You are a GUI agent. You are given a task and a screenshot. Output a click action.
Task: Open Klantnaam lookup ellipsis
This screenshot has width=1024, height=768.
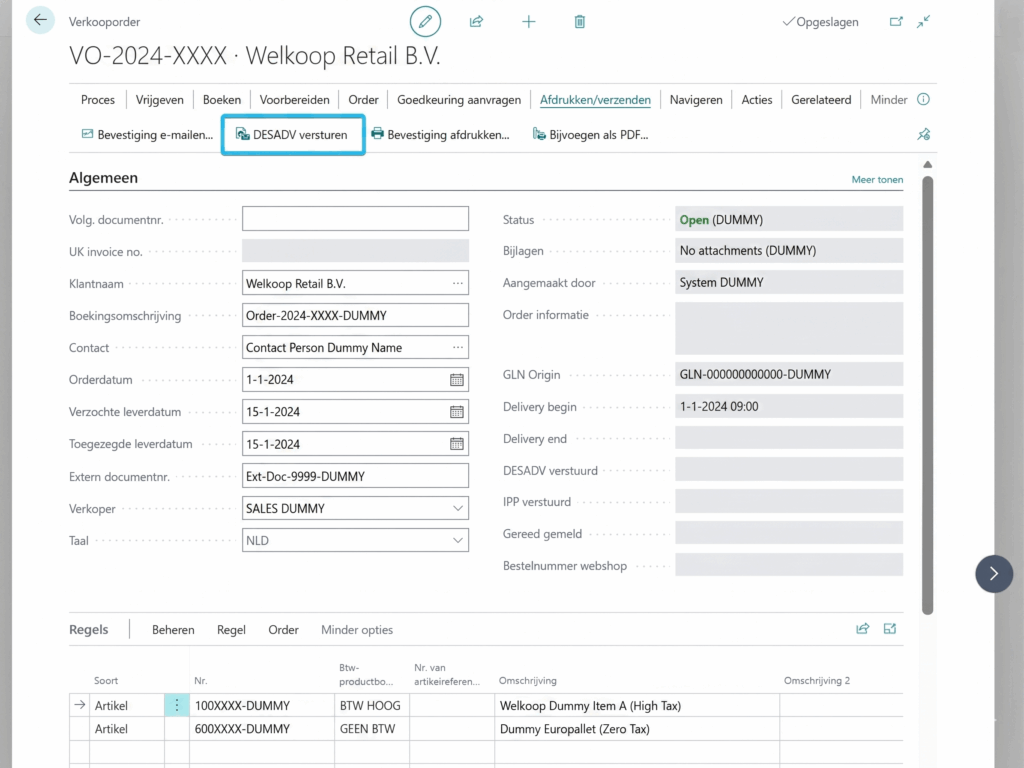click(x=458, y=284)
